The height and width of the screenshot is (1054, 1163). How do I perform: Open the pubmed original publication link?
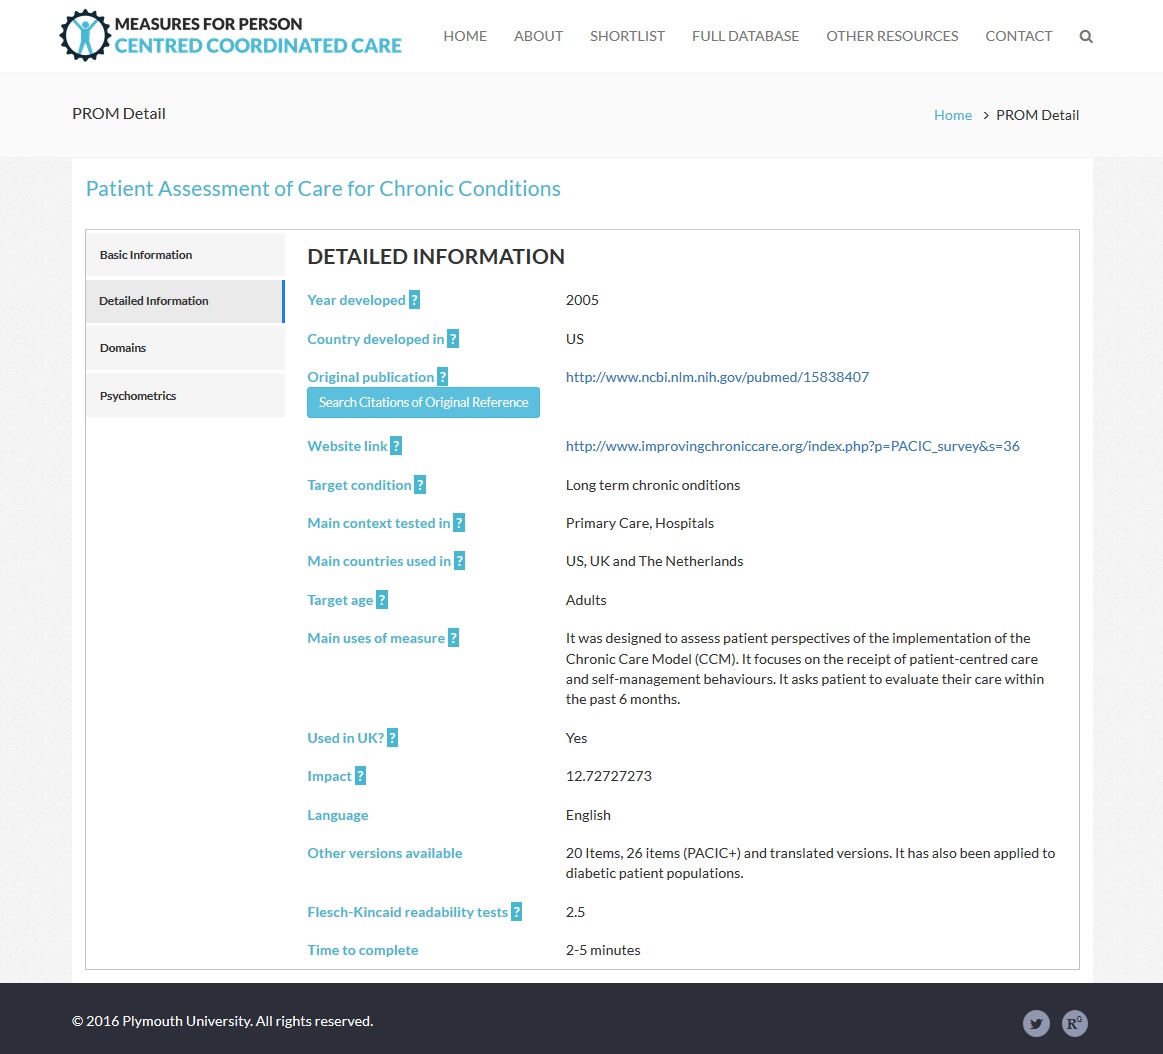pyautogui.click(x=717, y=377)
